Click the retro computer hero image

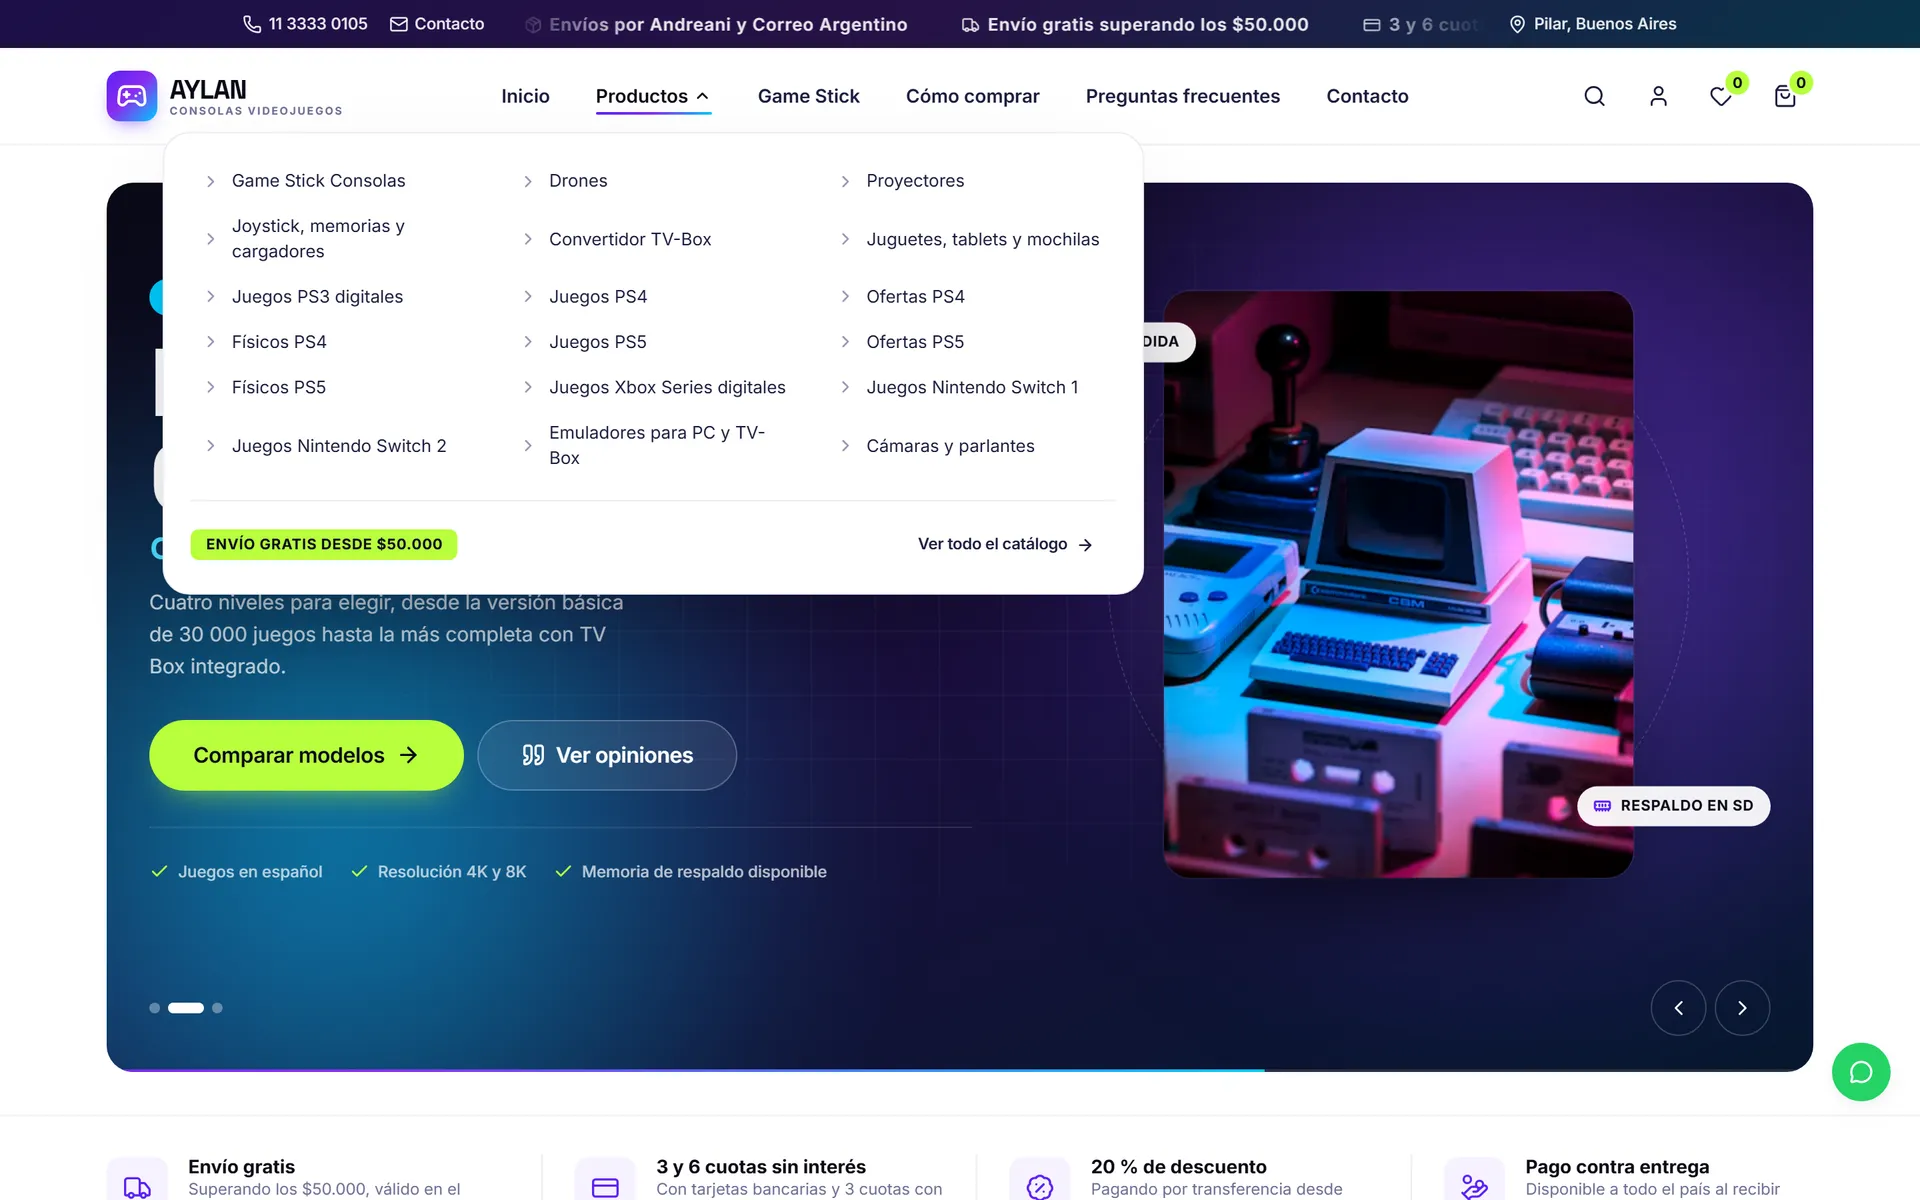(1398, 585)
